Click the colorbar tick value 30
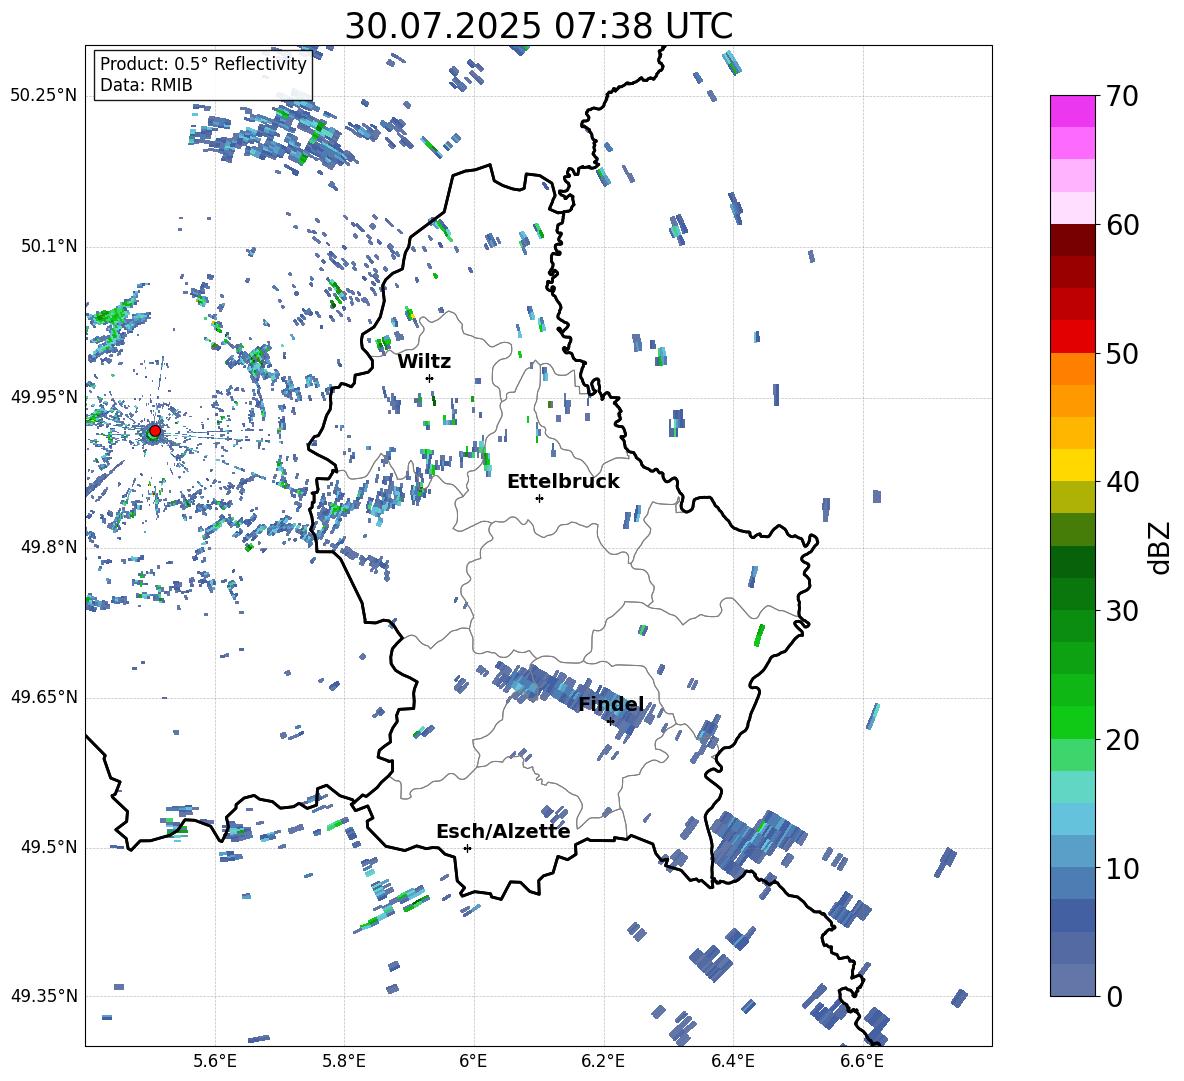 1122,611
